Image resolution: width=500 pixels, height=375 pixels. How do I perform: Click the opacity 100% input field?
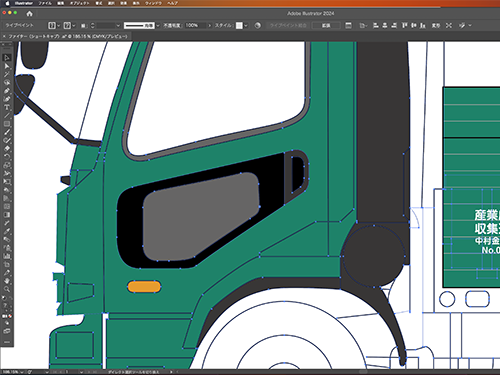[x=196, y=25]
